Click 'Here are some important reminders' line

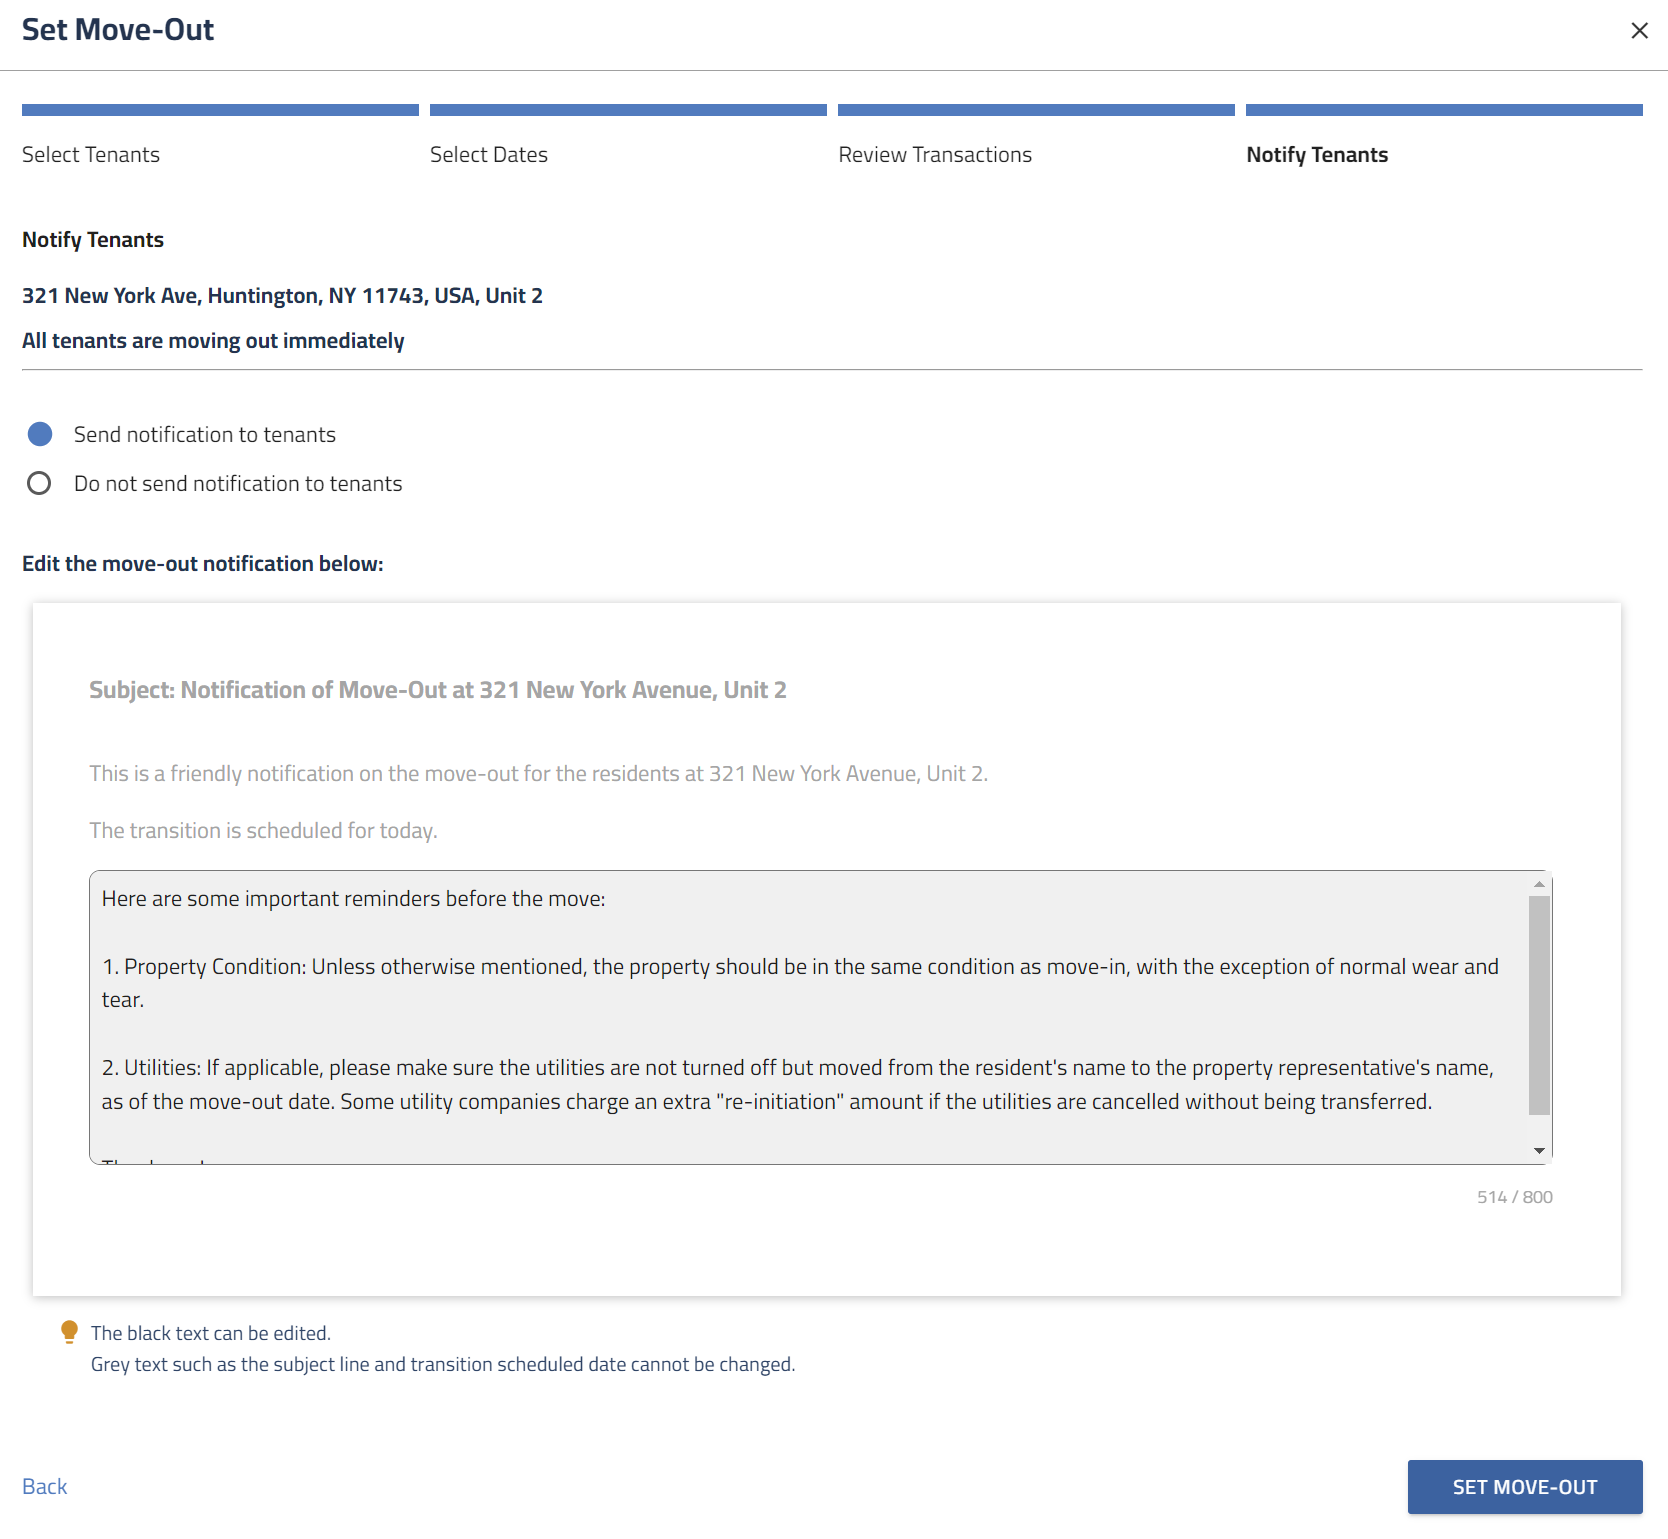354,899
